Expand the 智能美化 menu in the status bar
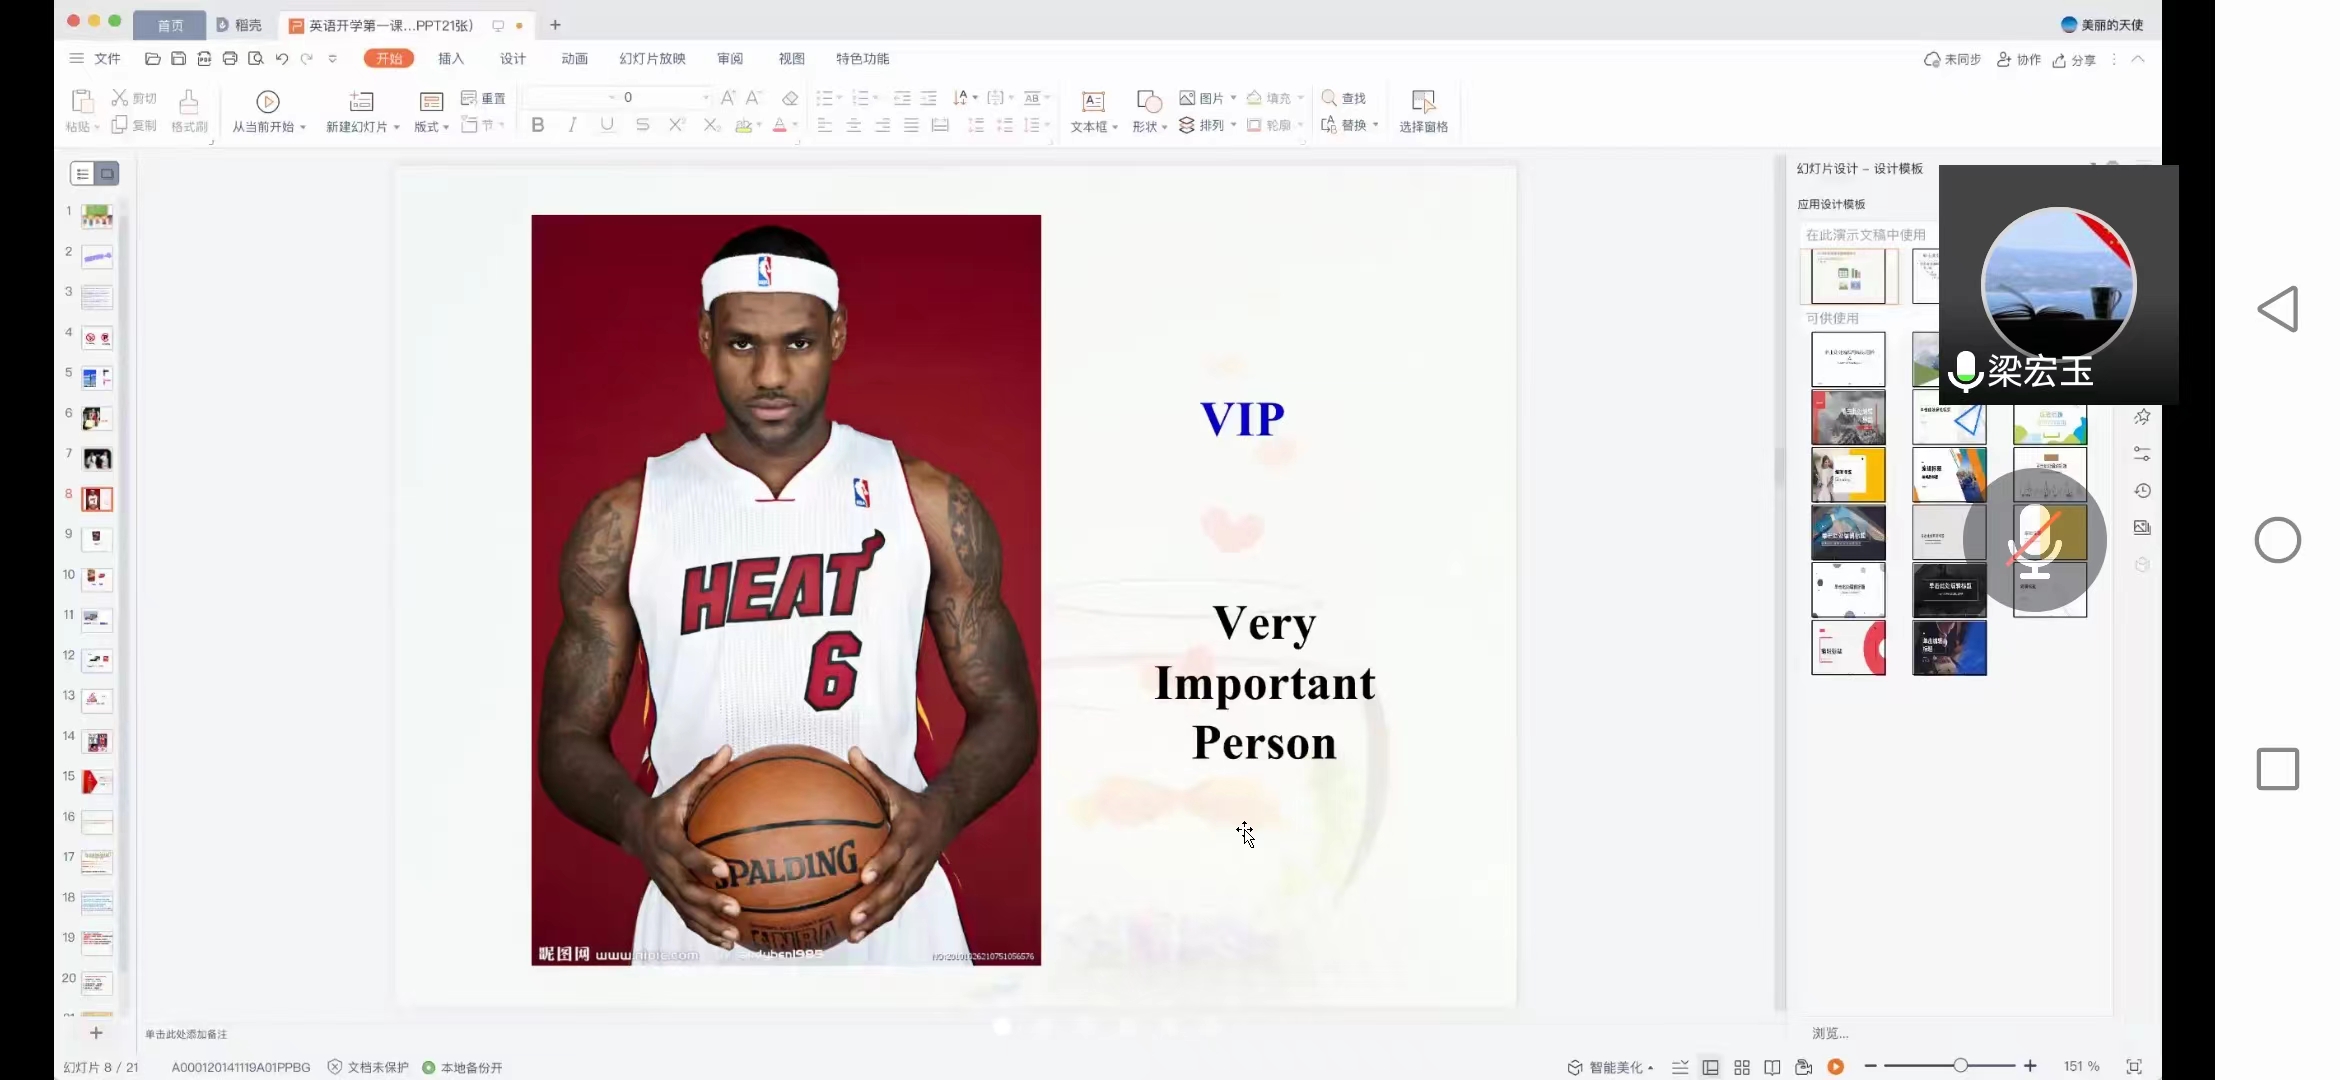 (1610, 1067)
